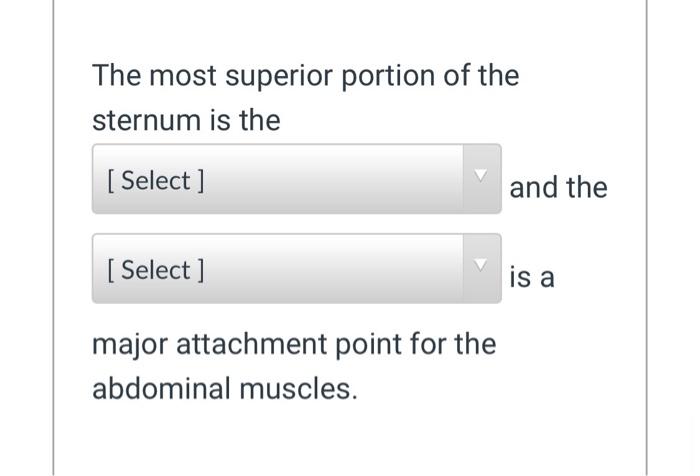Click the text "major attachment point for the"
The height and width of the screenshot is (476, 700).
coord(293,344)
